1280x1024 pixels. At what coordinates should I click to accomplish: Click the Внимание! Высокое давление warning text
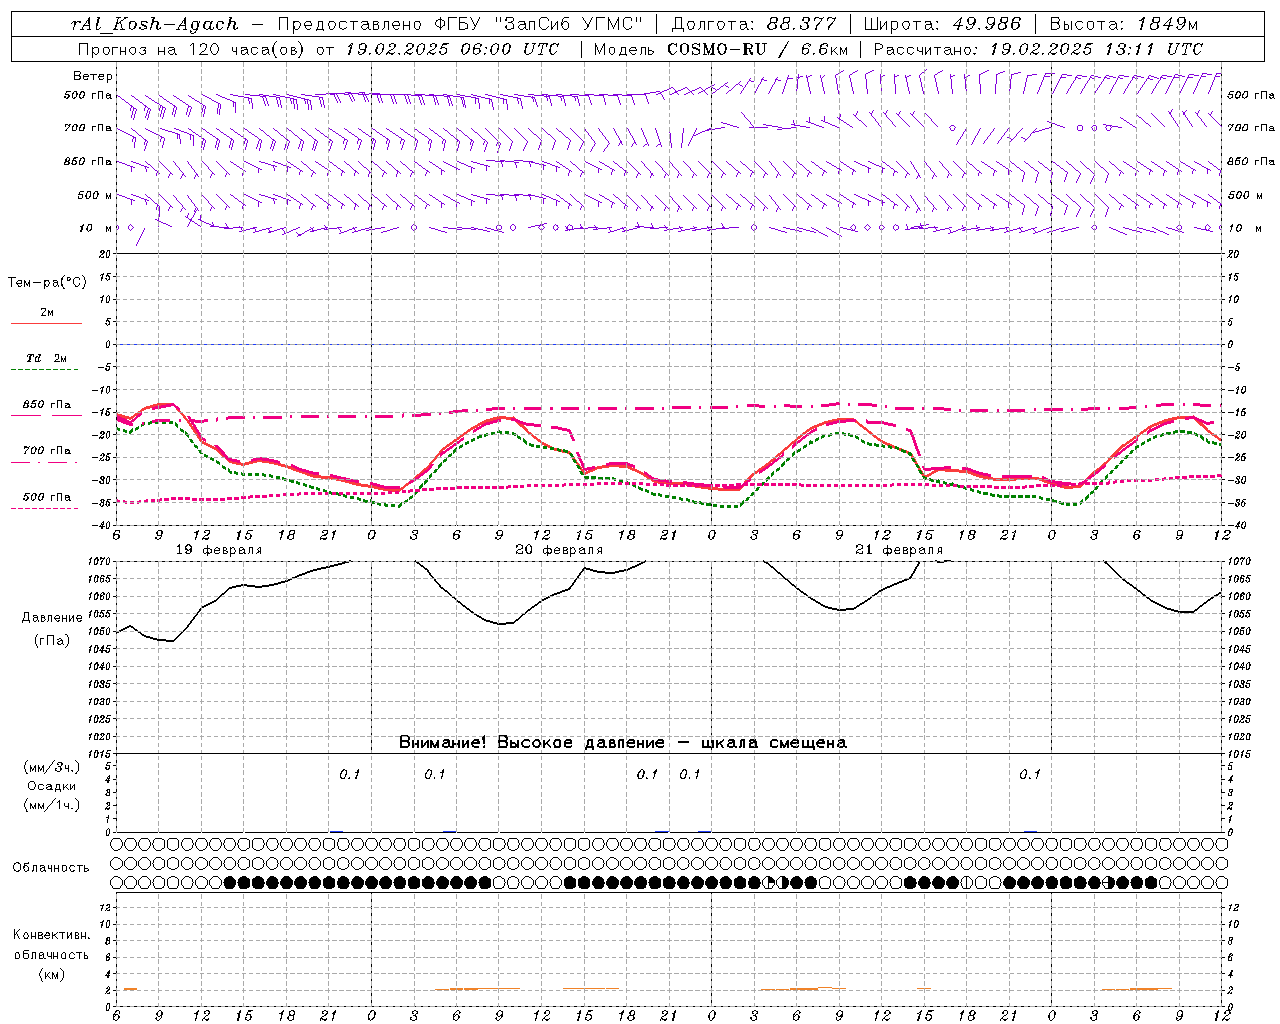[622, 742]
